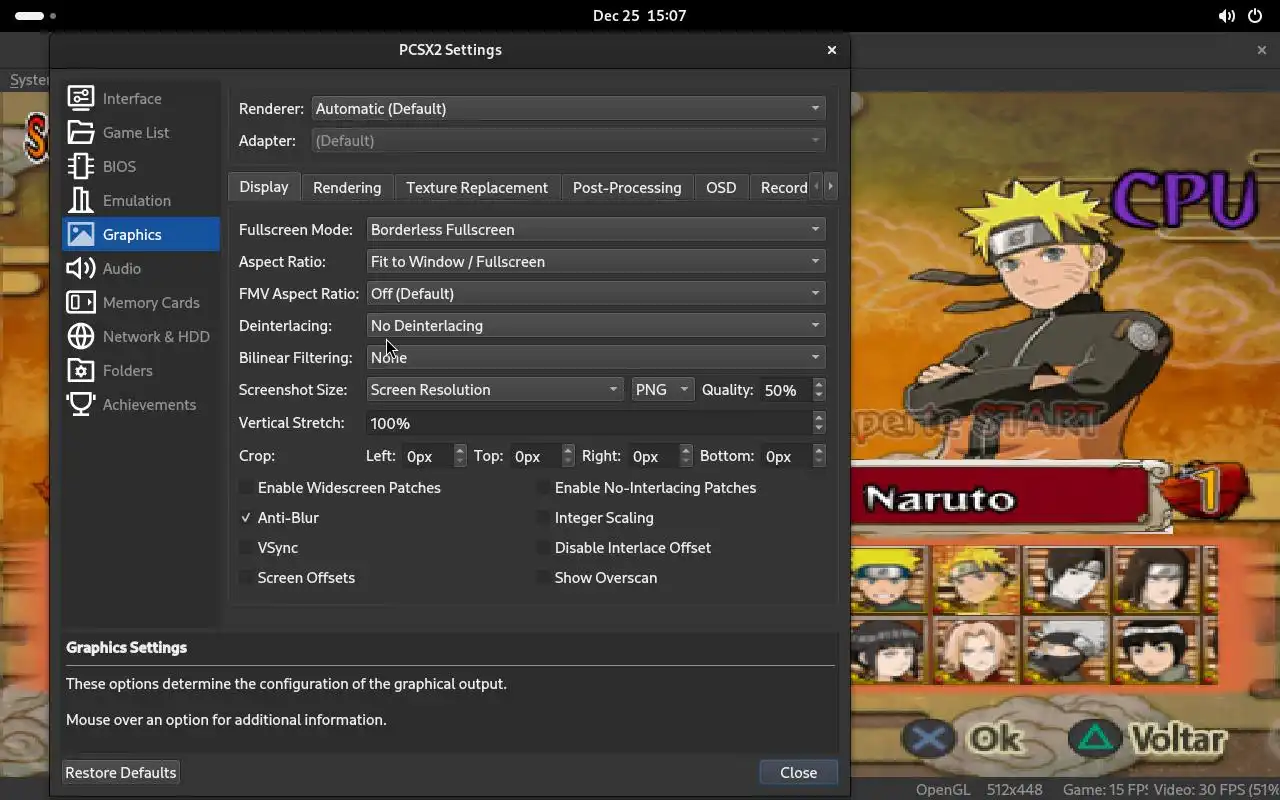Click the OpenGL status bar text
Viewport: 1280px width, 800px height.
pos(943,790)
